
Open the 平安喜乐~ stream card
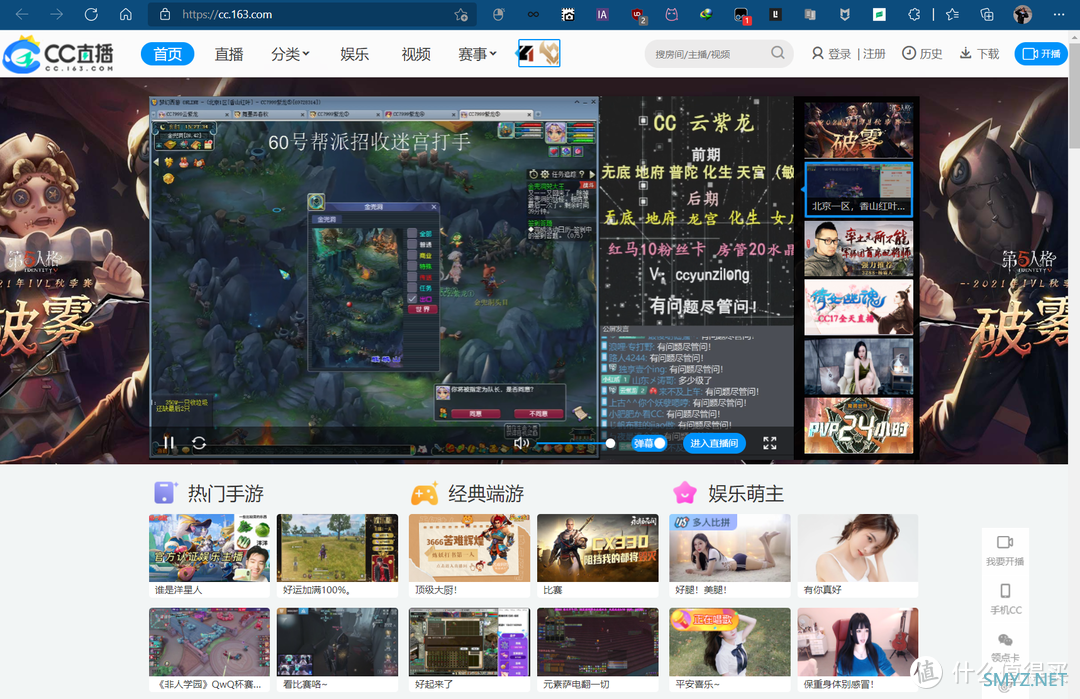[729, 650]
